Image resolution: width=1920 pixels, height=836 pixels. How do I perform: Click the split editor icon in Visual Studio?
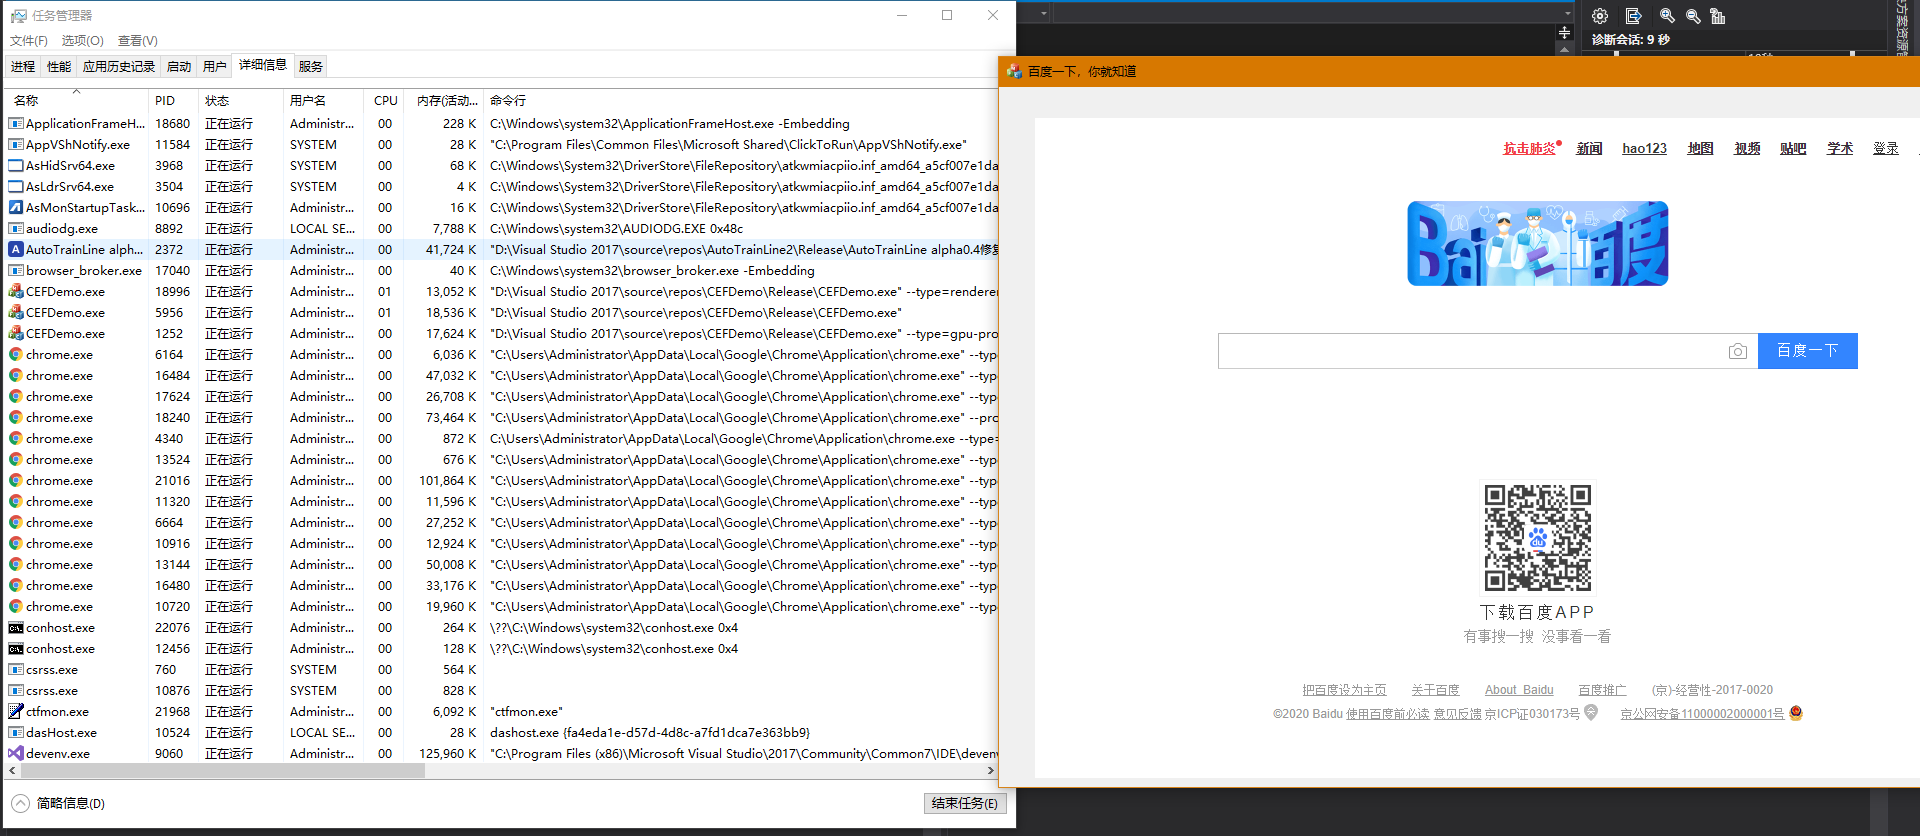click(1565, 33)
